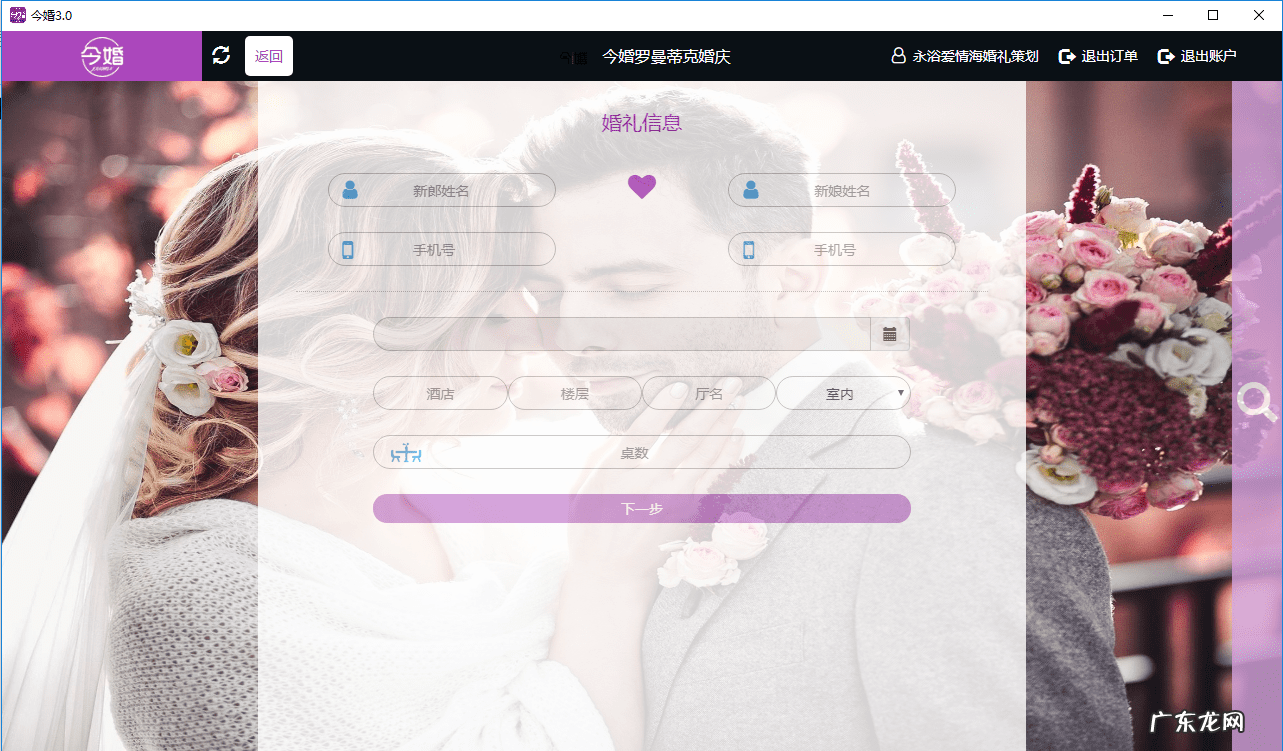Click the phone icon next to bride's 手机号
Viewport: 1283px width, 751px height.
tap(749, 249)
